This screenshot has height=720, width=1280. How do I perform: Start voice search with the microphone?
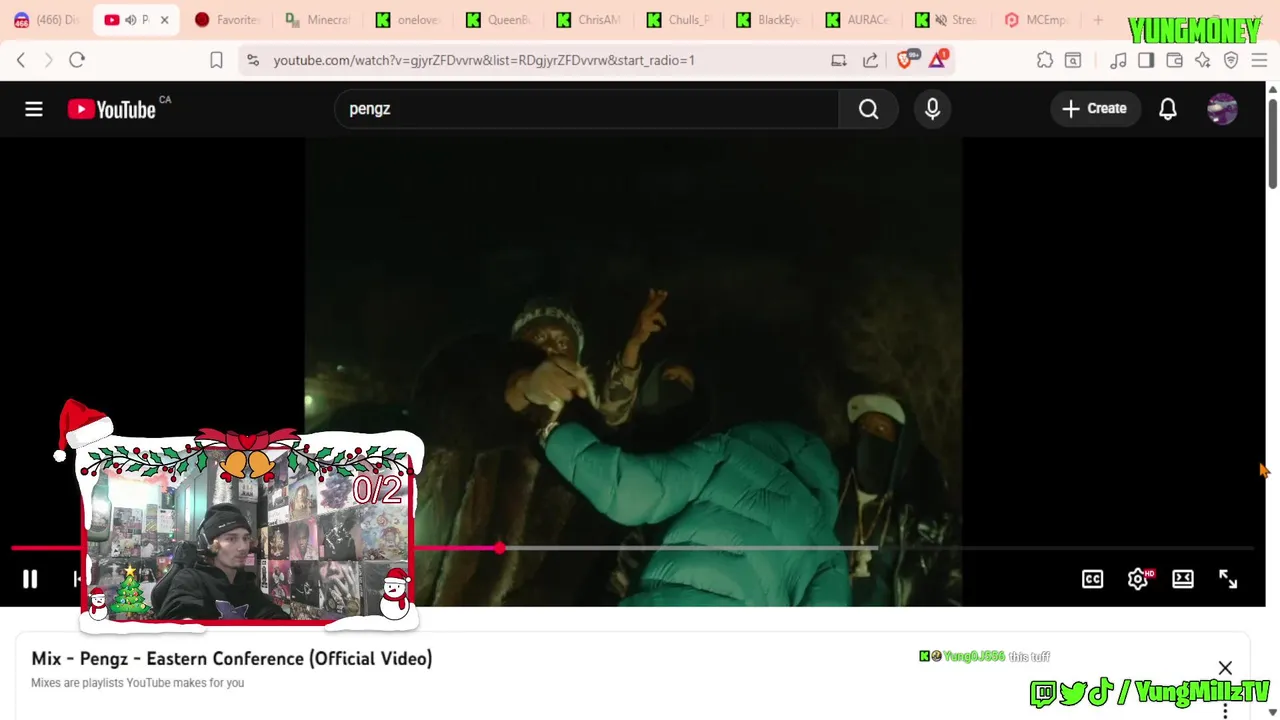coord(932,109)
